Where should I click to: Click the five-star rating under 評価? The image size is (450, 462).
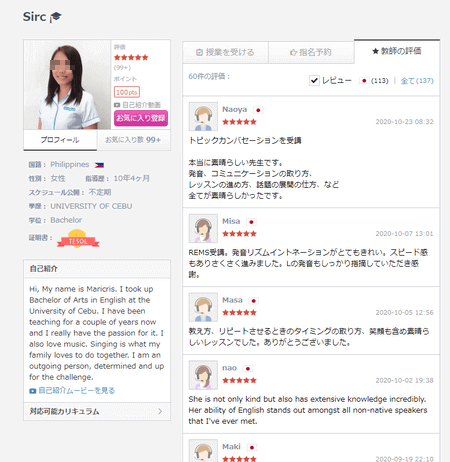(x=131, y=57)
